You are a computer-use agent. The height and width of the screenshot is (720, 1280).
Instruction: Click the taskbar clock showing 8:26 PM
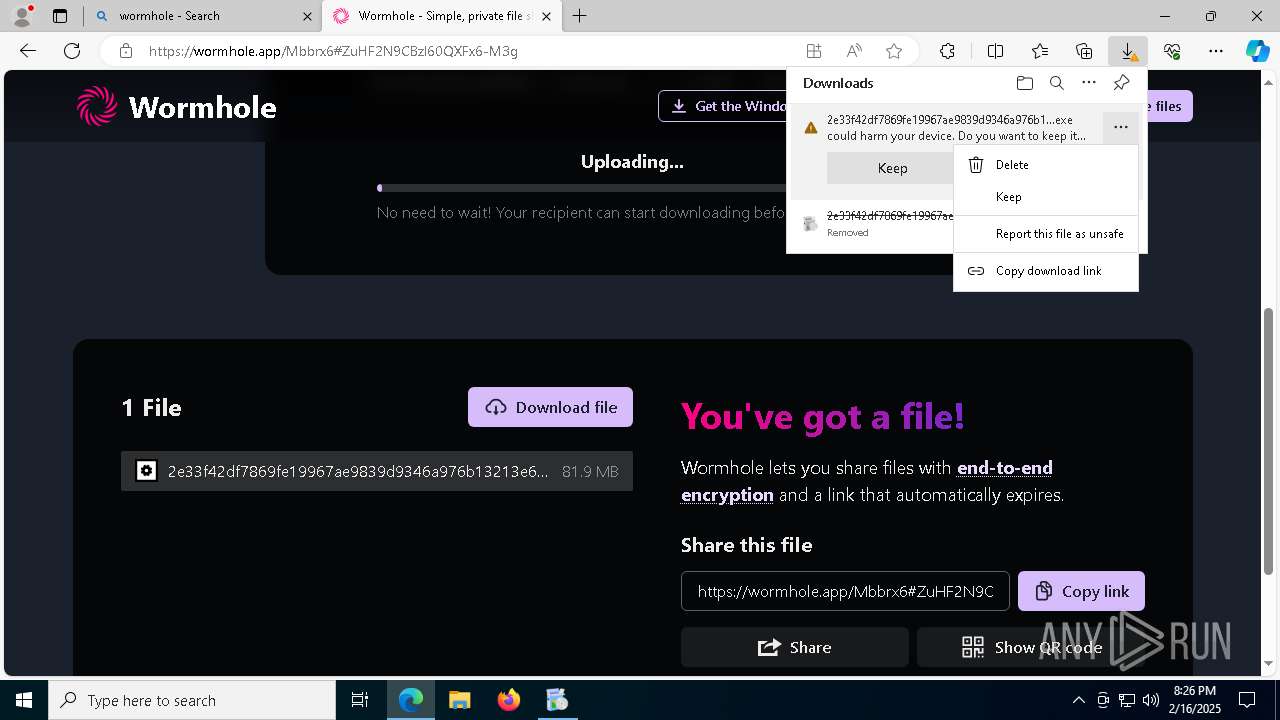click(x=1195, y=700)
